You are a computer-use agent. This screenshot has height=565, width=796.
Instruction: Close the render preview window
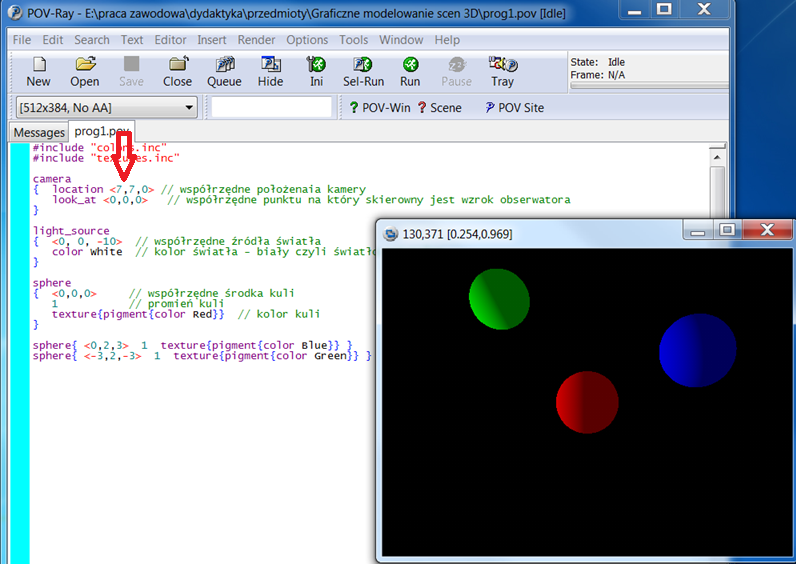[767, 231]
